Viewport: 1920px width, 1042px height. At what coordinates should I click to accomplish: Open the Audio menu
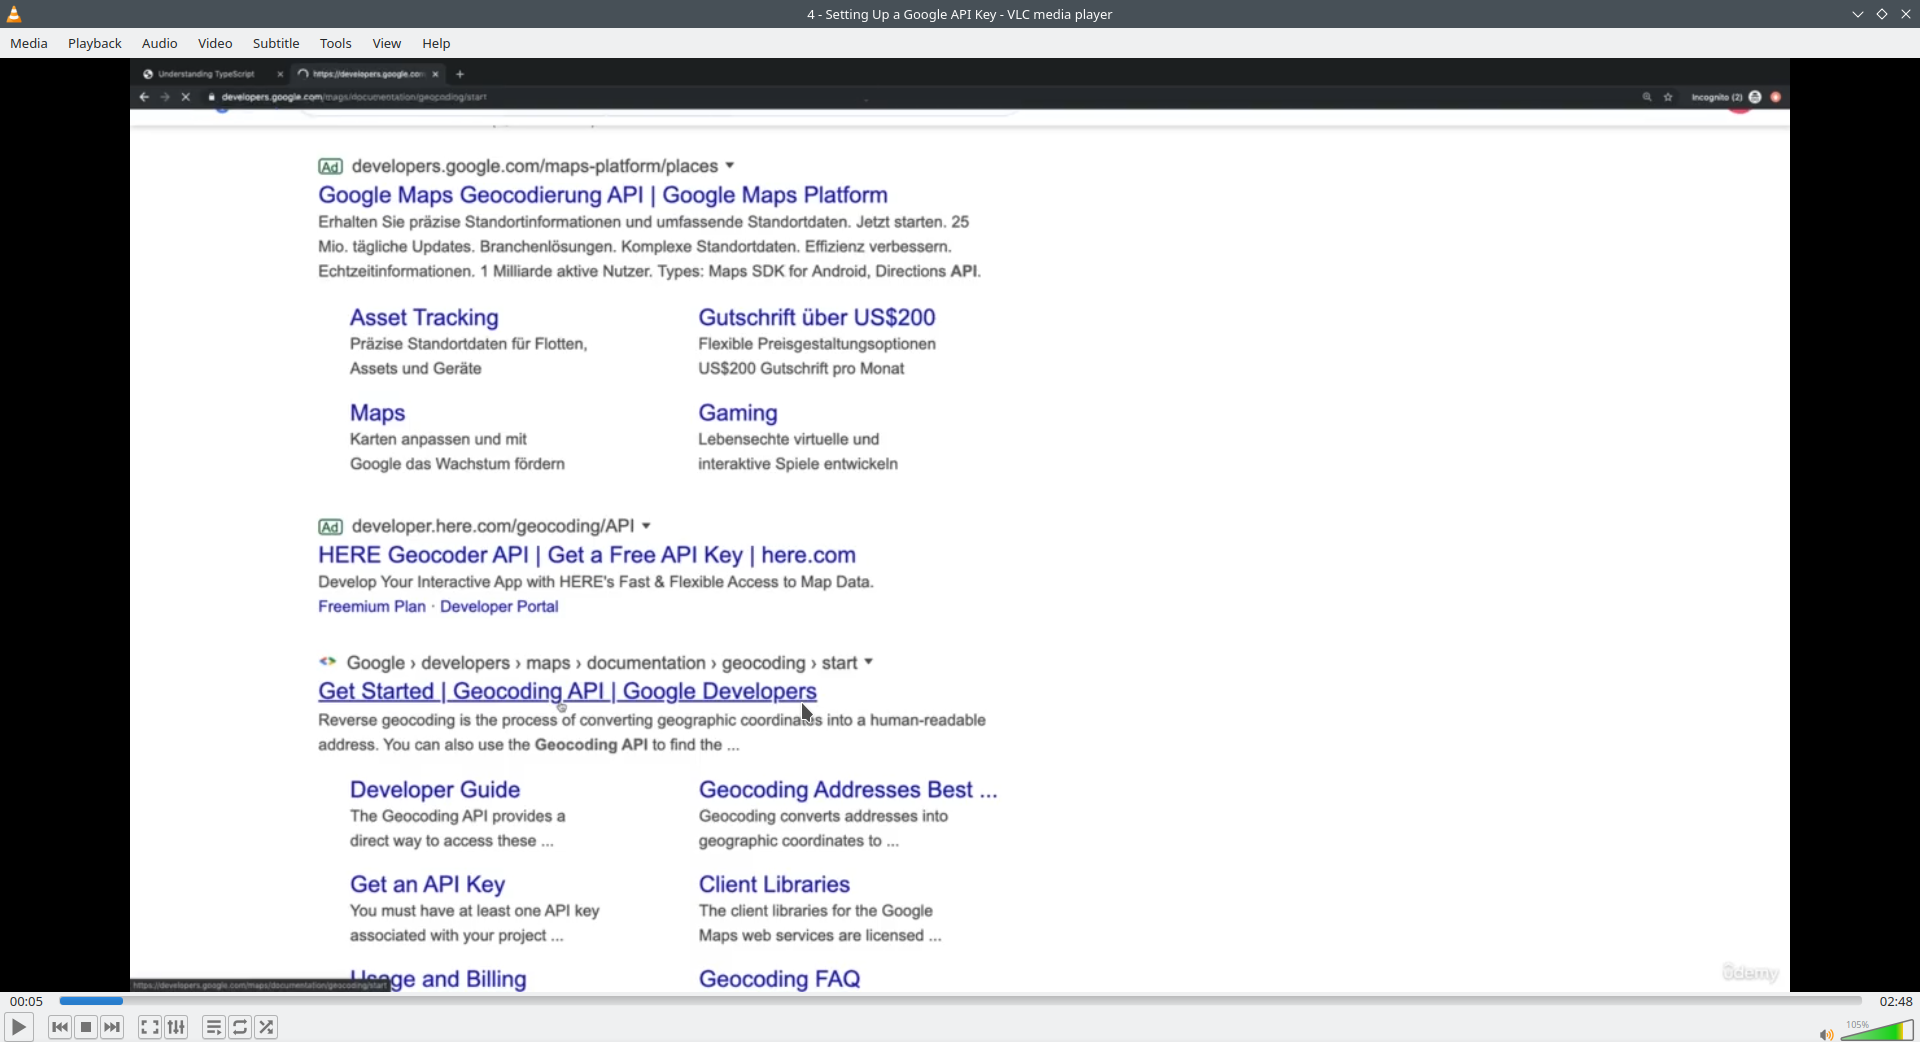coord(160,43)
